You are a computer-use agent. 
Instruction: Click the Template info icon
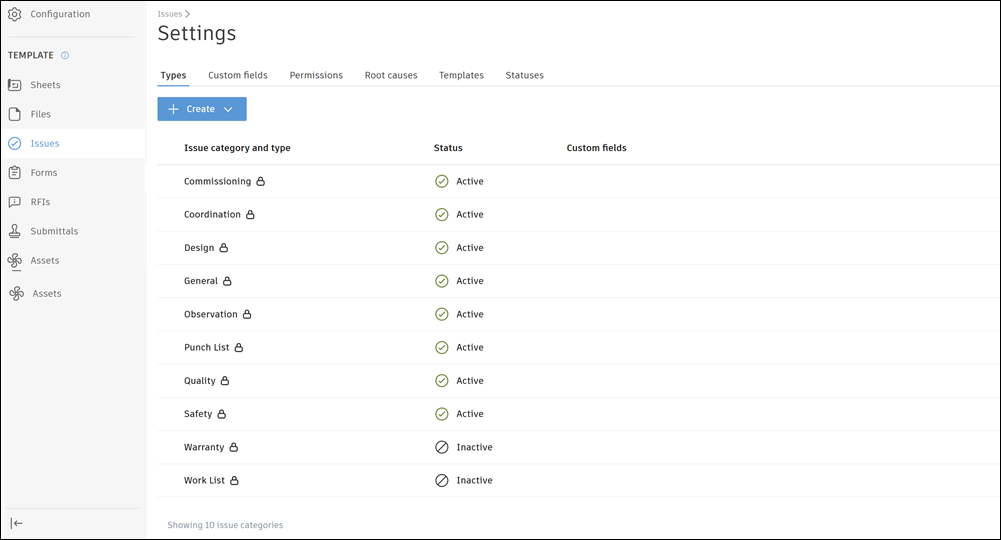65,56
